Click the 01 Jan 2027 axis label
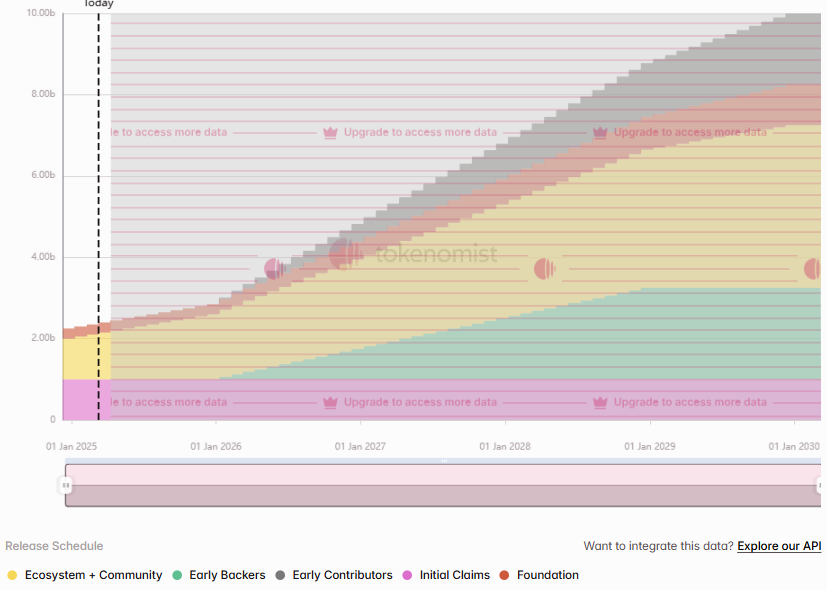 [360, 447]
